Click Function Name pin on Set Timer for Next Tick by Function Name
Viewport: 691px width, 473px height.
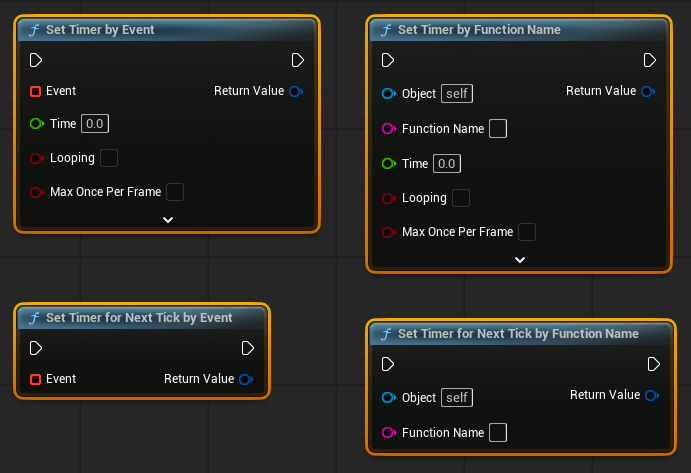[x=389, y=433]
